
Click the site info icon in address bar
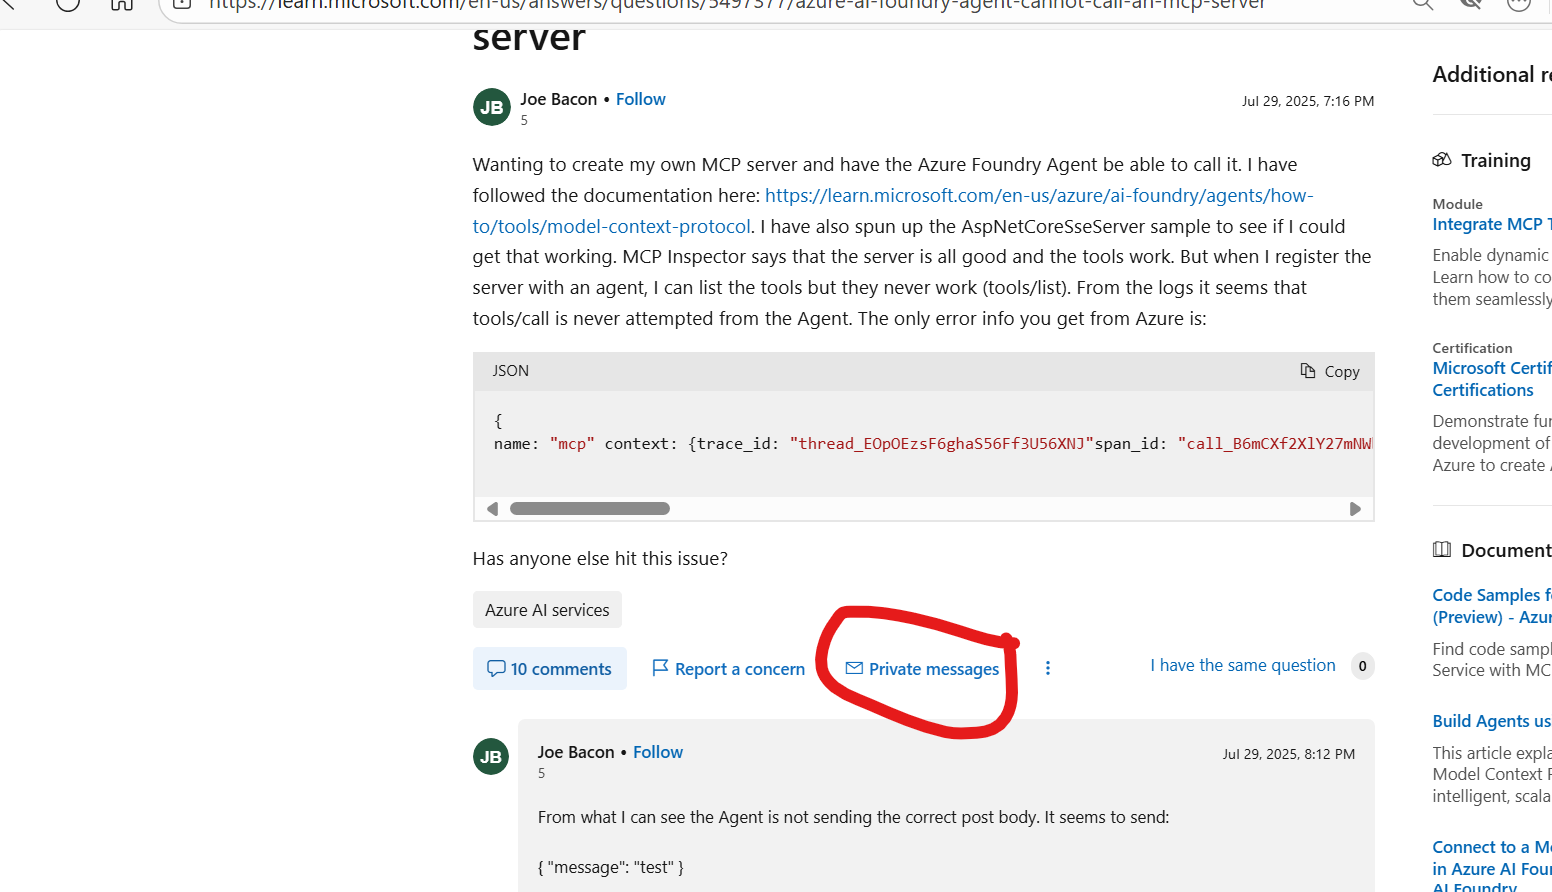(x=182, y=4)
